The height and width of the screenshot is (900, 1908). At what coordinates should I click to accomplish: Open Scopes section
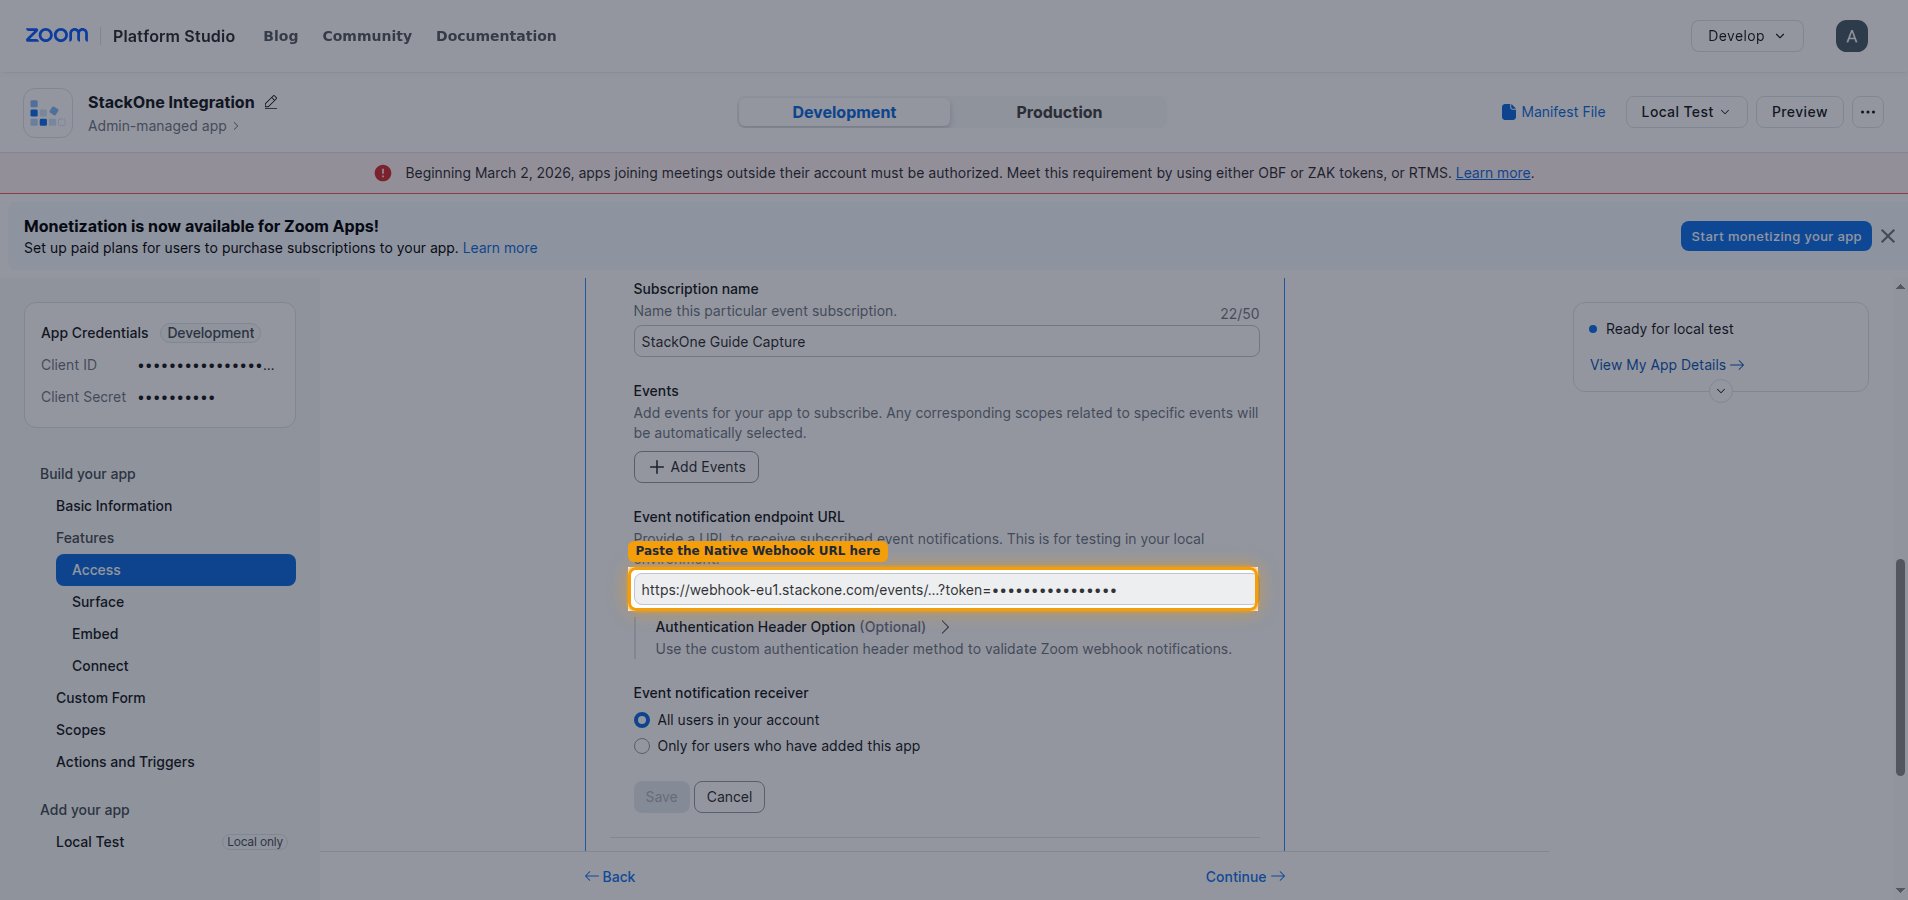point(81,730)
